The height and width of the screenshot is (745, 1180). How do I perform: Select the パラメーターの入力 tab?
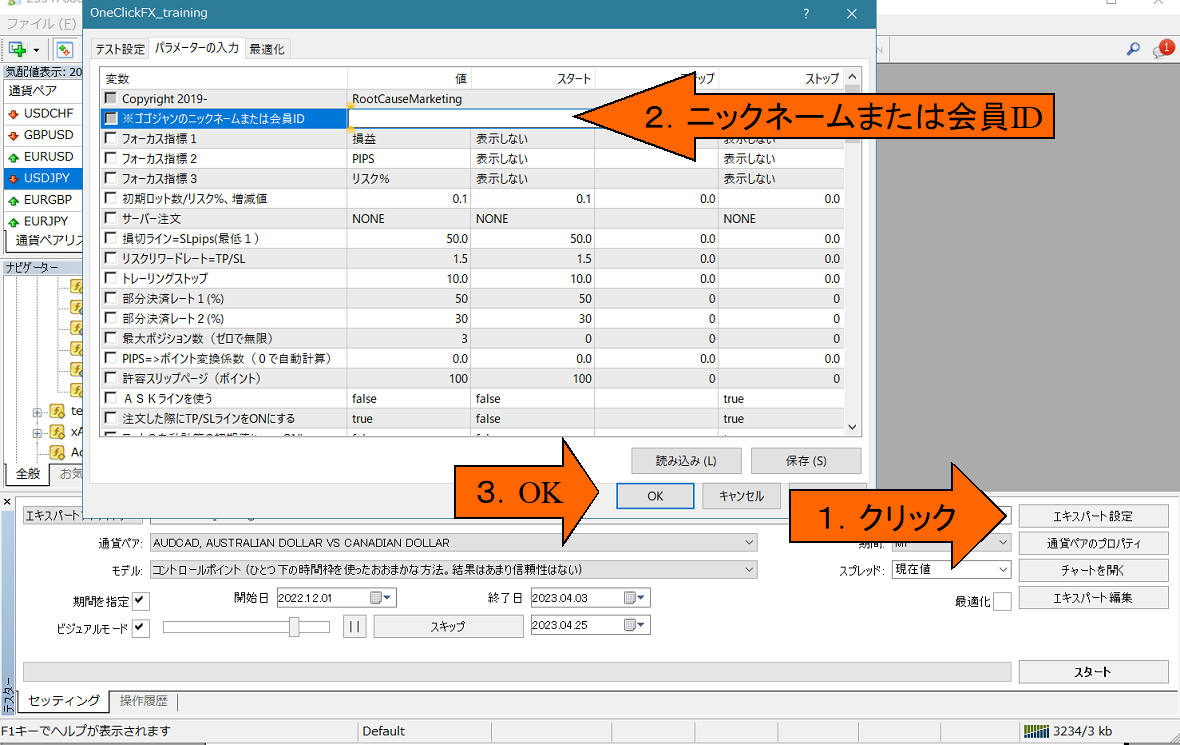196,47
